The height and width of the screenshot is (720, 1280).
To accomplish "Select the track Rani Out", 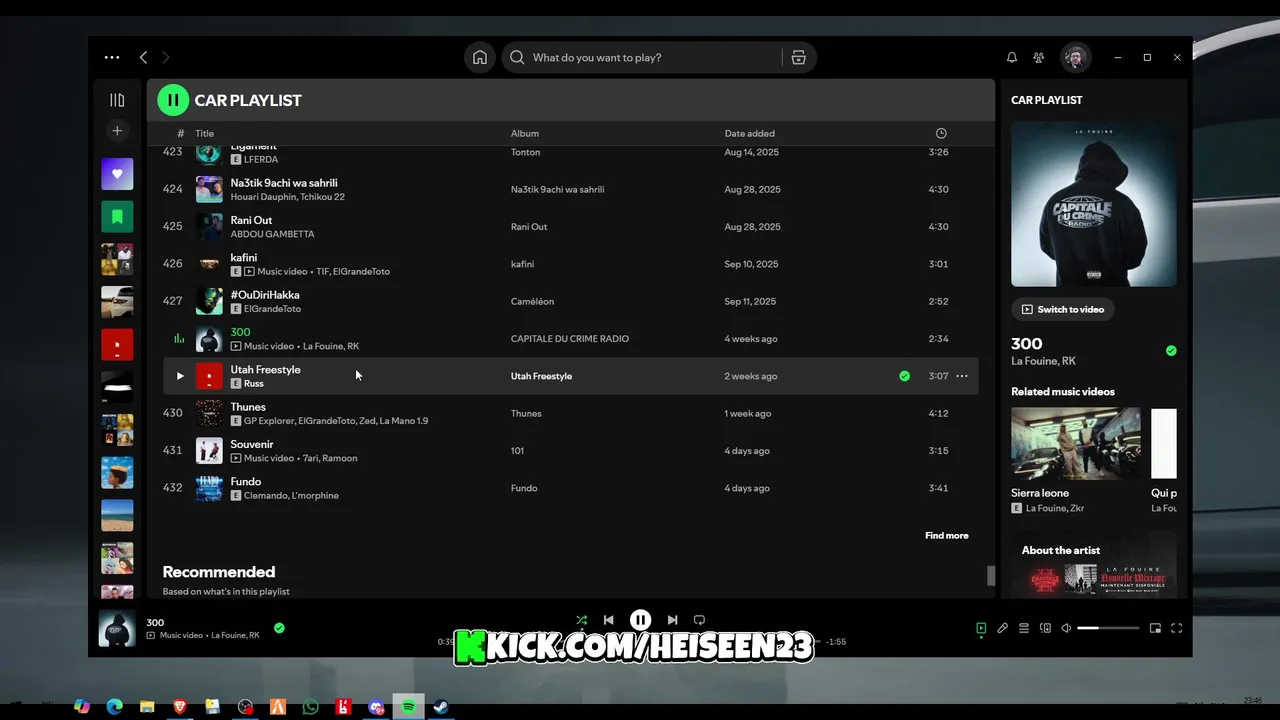I will click(x=570, y=227).
